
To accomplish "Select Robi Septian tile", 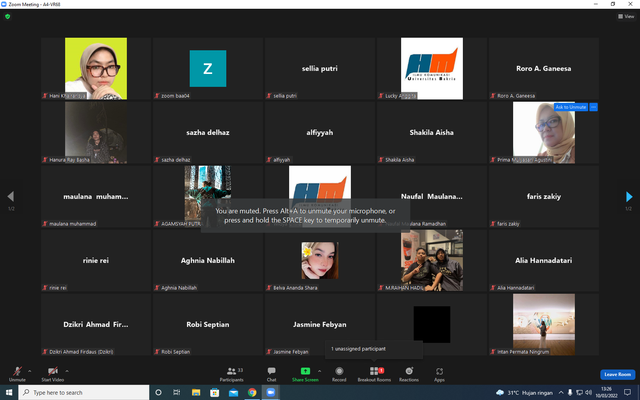I will tap(208, 324).
